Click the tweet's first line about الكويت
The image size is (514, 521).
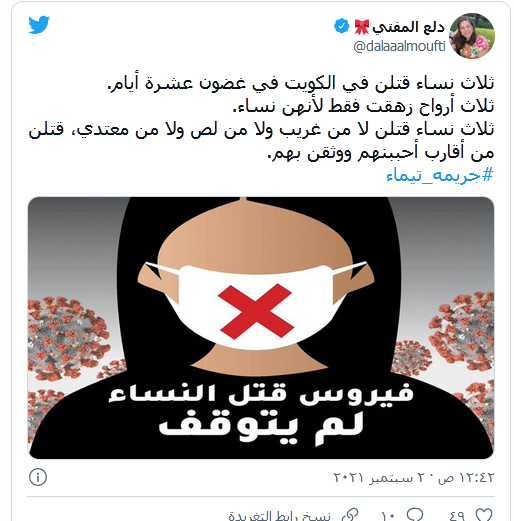tap(300, 83)
